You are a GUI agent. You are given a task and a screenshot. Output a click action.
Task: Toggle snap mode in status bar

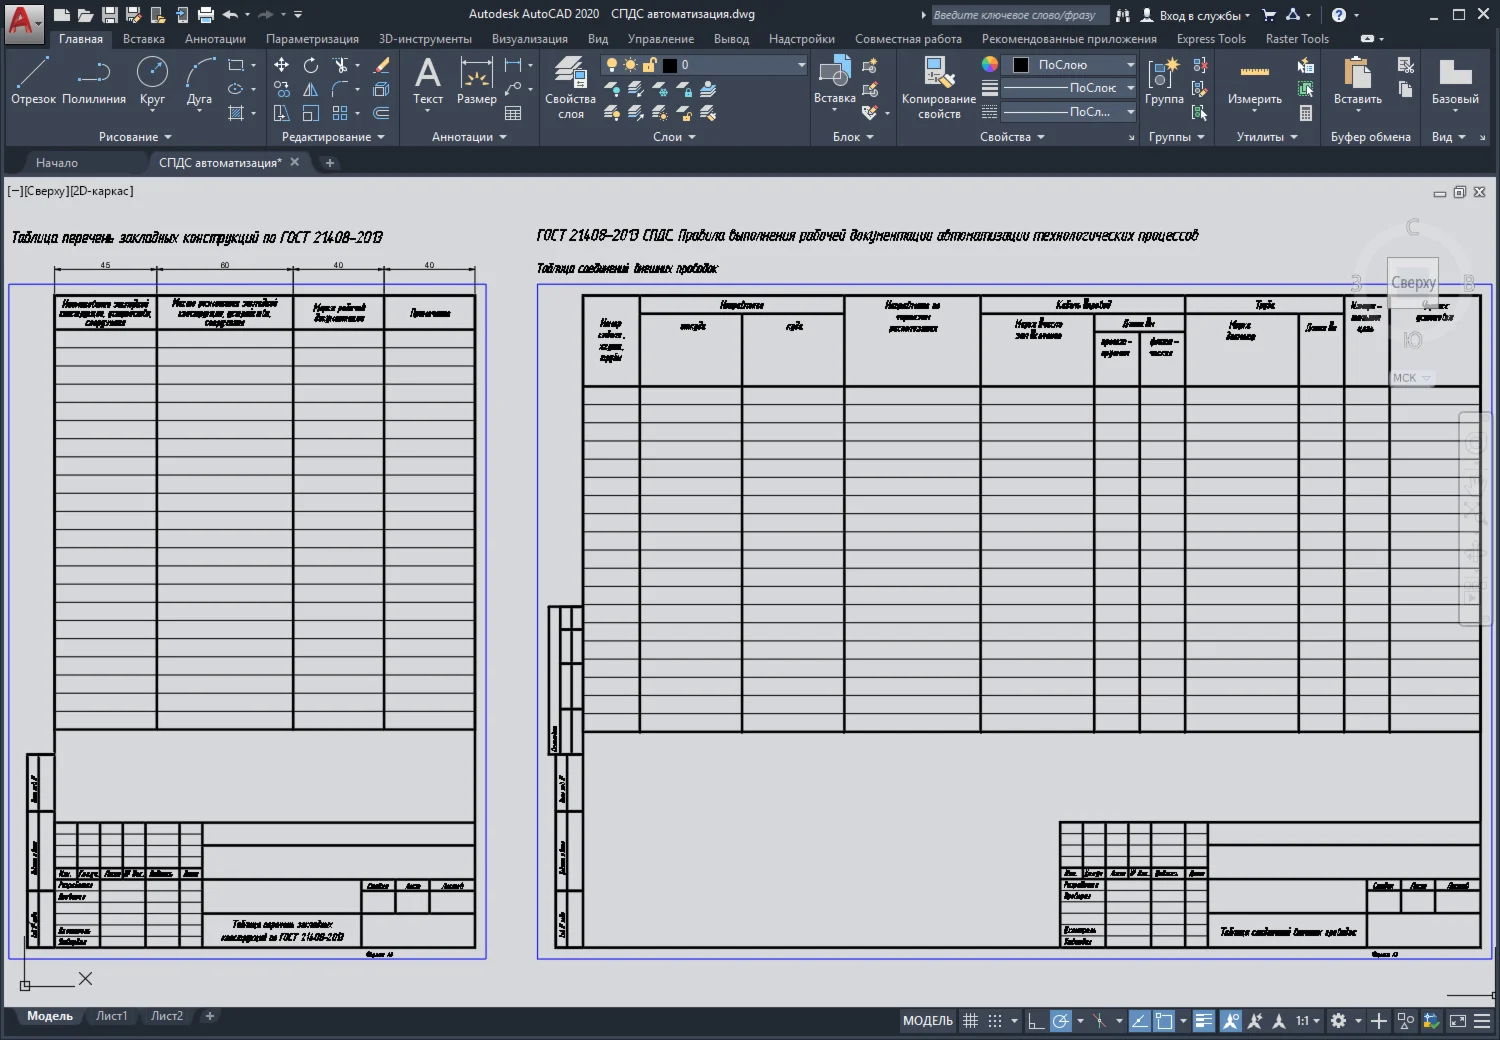[x=995, y=1021]
